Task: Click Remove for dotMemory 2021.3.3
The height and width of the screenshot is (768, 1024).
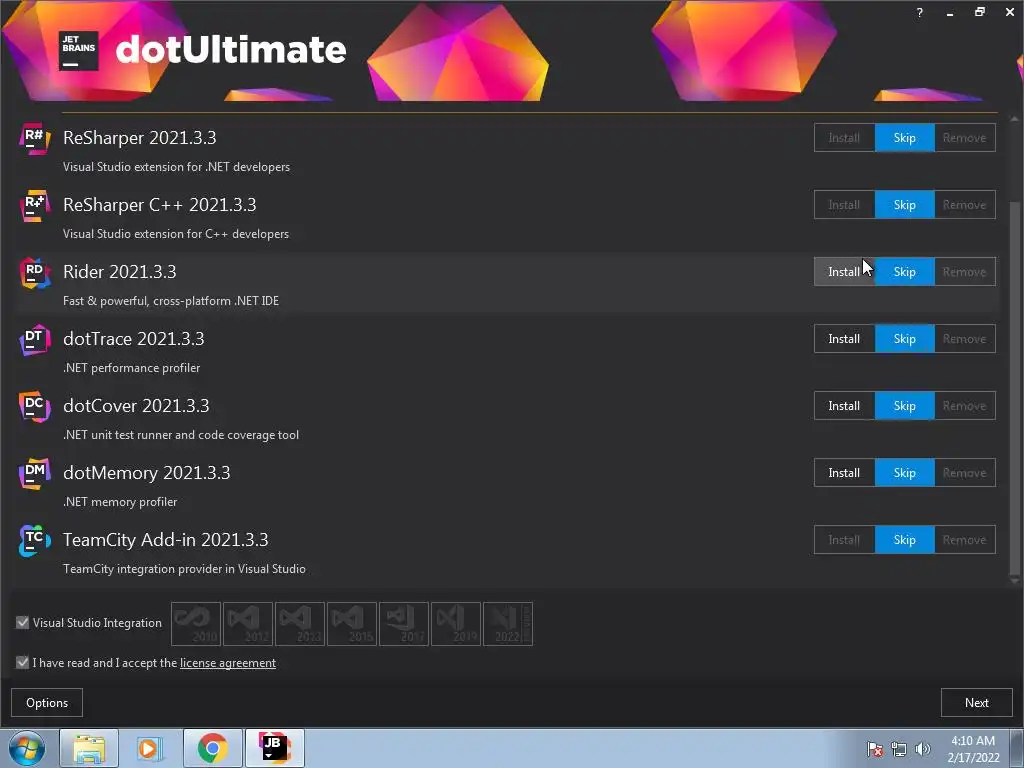Action: click(965, 473)
